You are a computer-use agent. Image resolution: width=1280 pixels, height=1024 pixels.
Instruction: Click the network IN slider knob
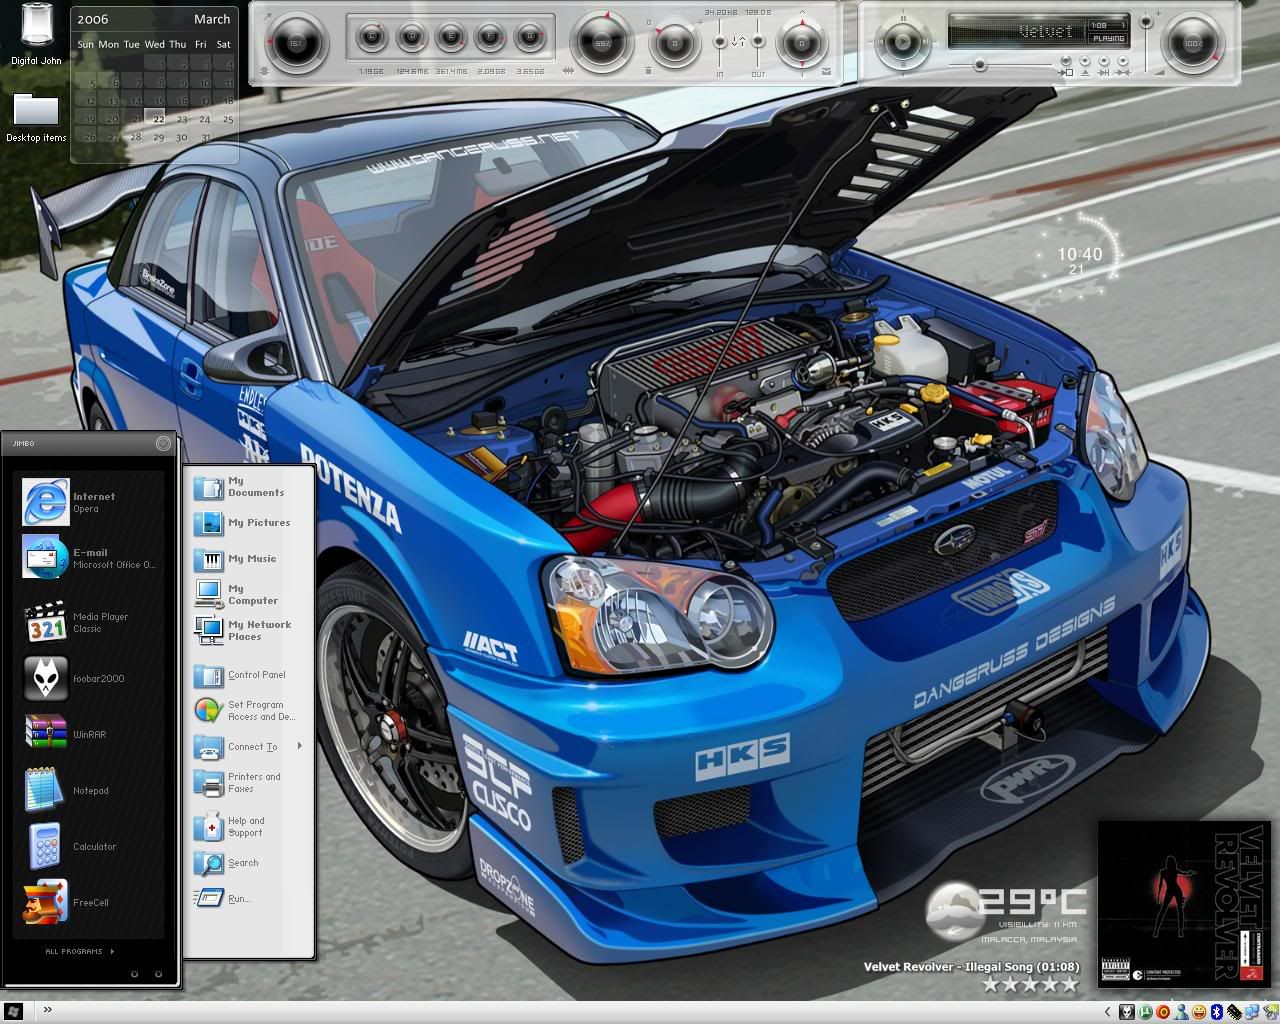tap(719, 42)
